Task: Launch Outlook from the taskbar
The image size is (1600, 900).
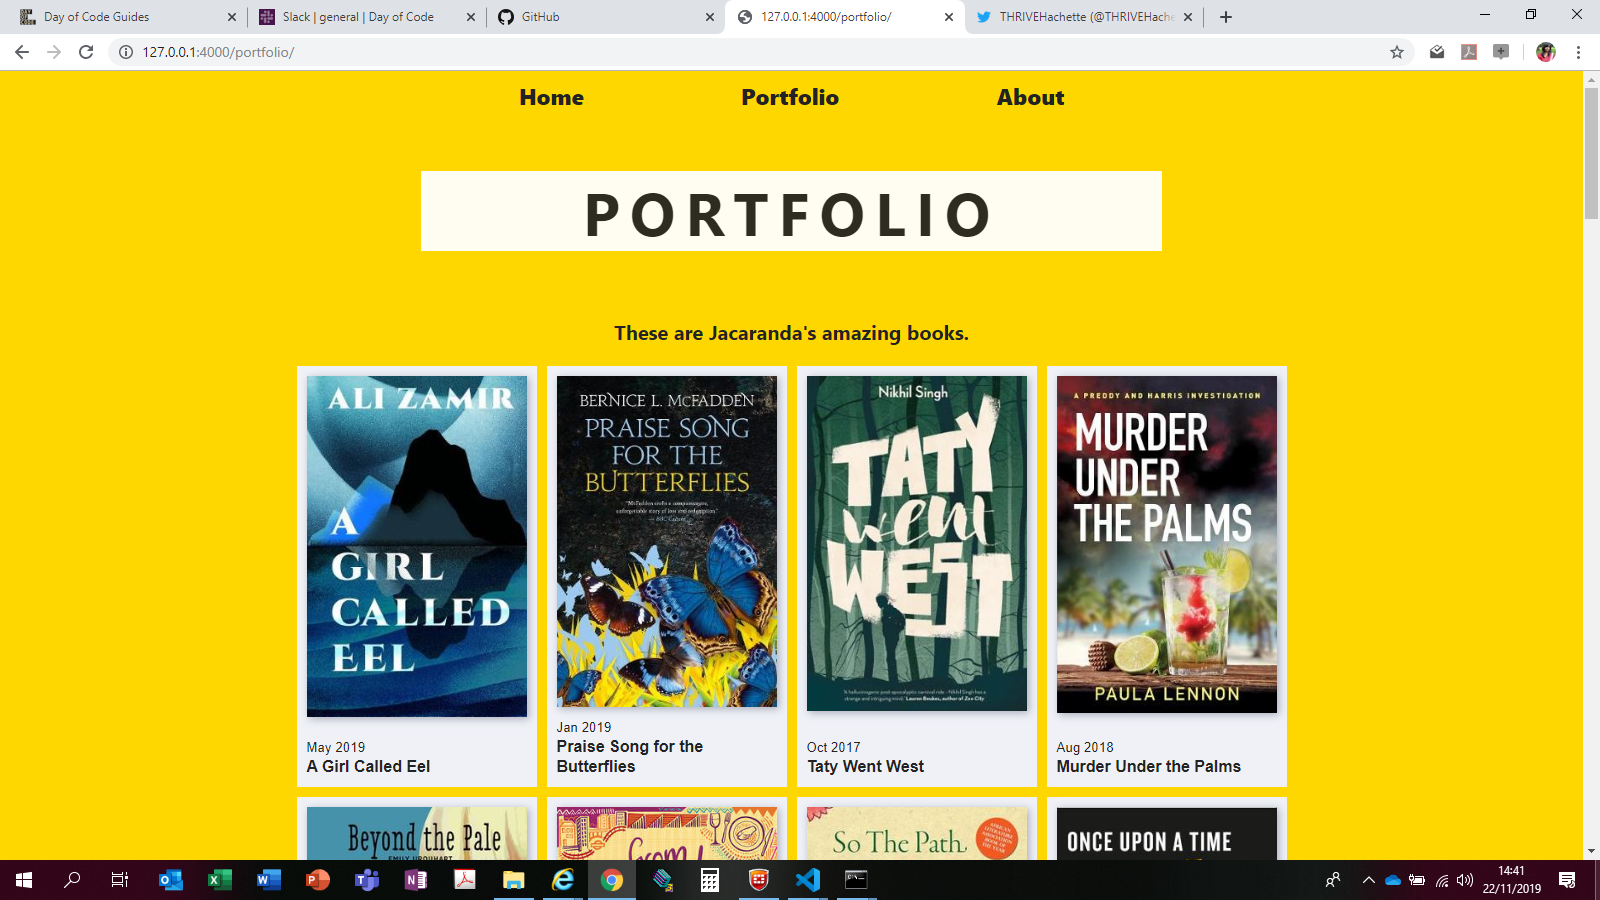Action: (170, 880)
